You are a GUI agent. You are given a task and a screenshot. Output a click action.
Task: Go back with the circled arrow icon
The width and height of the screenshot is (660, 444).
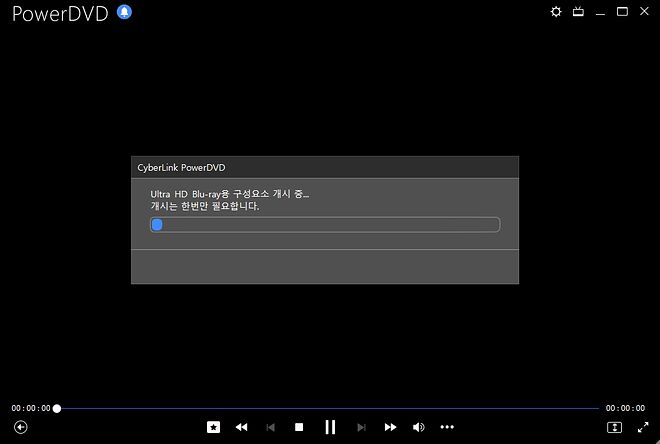click(21, 427)
